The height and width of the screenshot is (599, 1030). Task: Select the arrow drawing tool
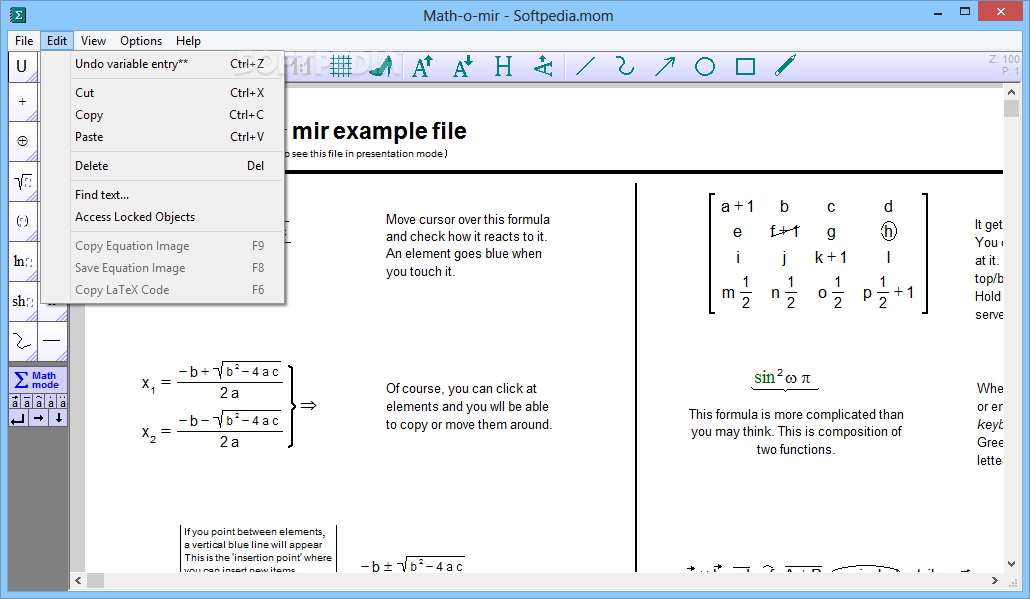[665, 66]
